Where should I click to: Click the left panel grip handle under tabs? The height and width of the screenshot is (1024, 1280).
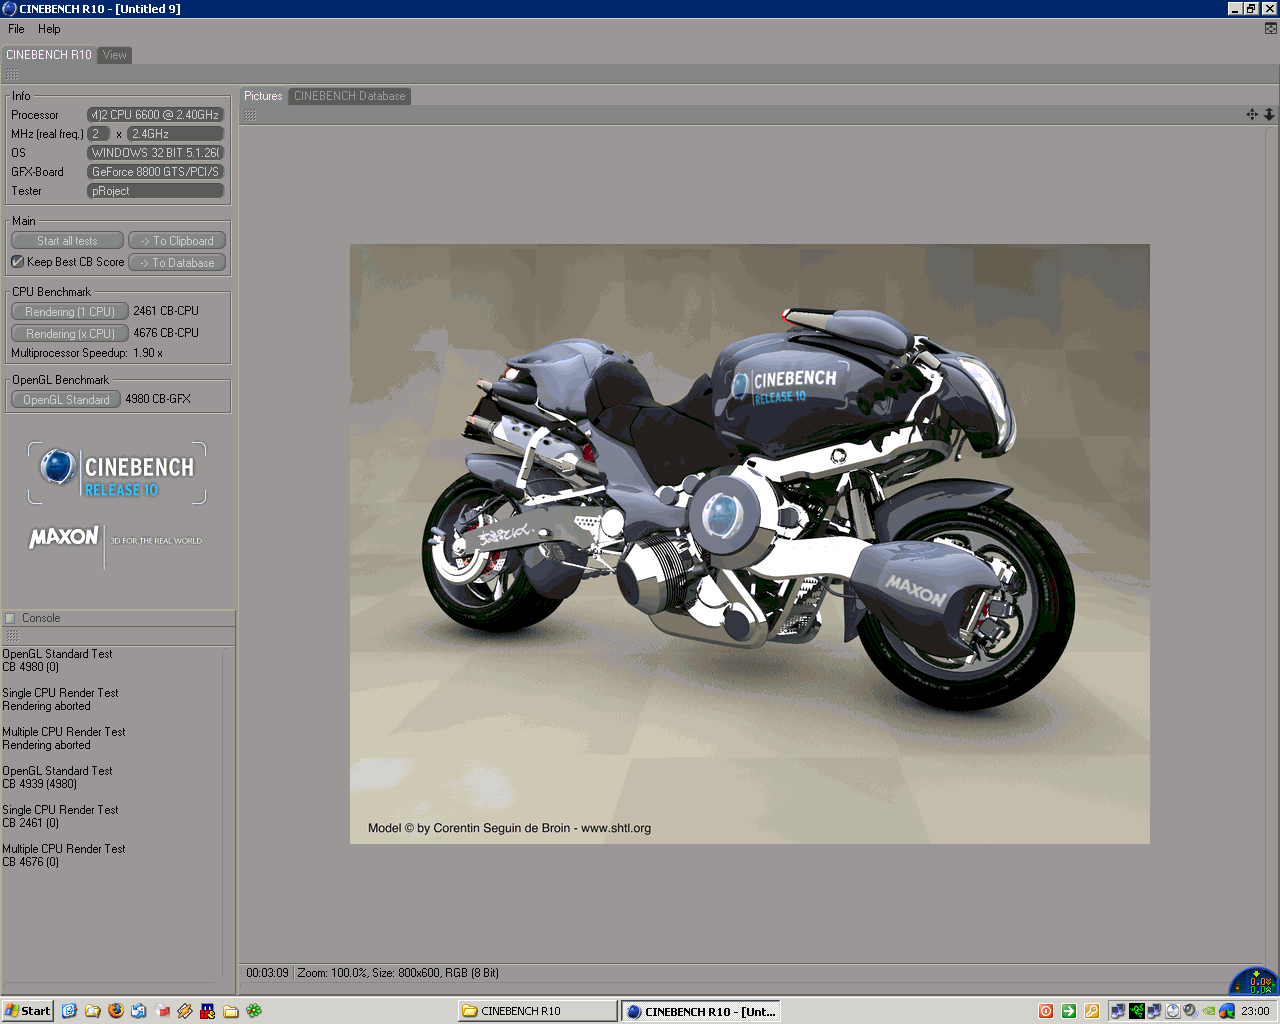tap(12, 75)
